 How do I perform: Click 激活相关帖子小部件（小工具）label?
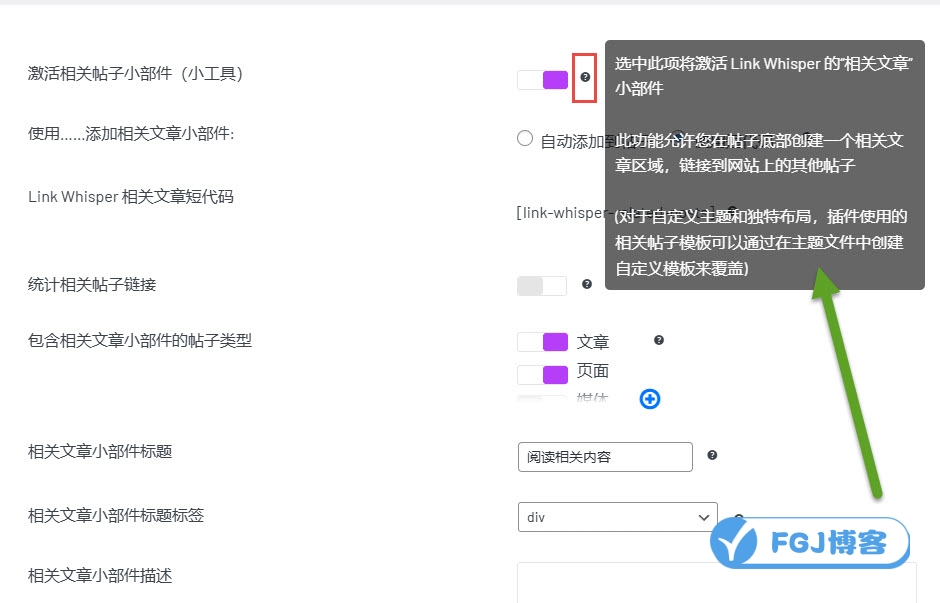pos(135,74)
